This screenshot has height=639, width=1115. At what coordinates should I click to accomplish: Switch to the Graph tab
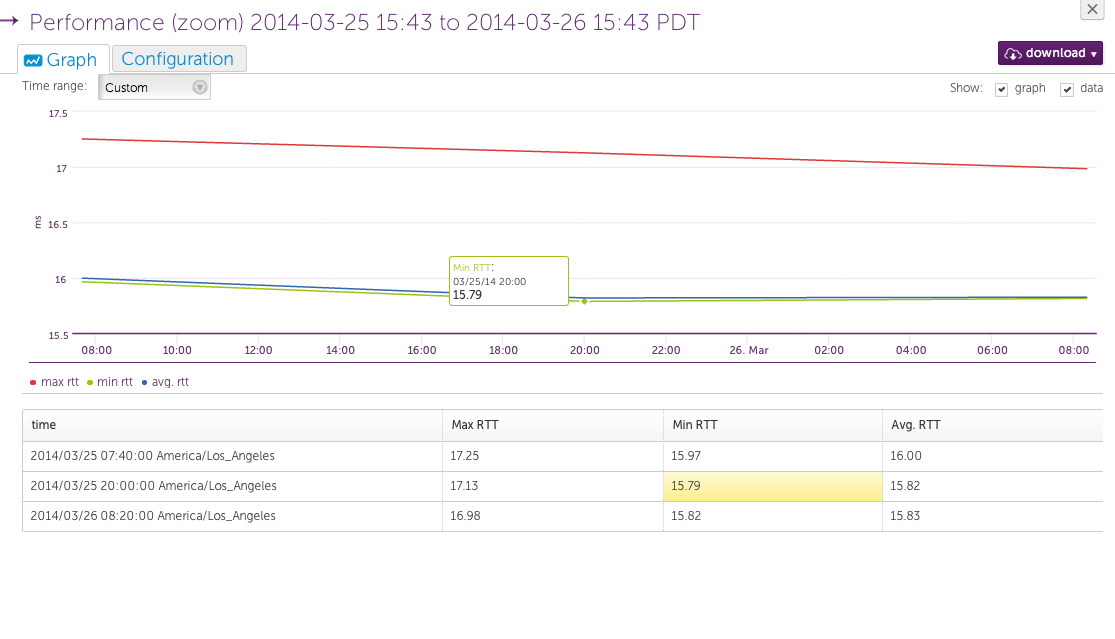click(63, 60)
